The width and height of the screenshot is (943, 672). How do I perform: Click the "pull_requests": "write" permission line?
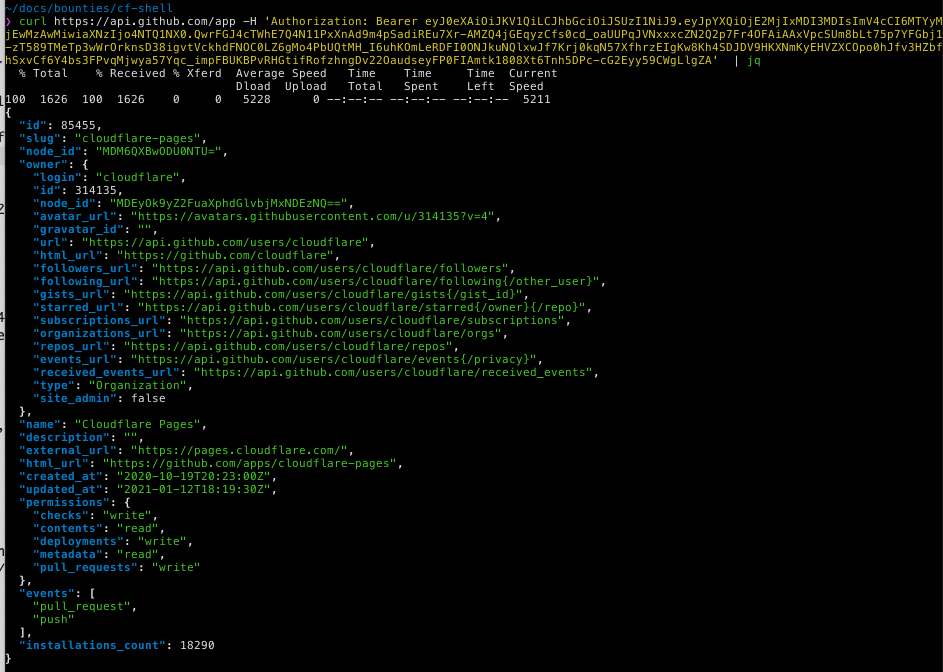pyautogui.click(x=117, y=568)
